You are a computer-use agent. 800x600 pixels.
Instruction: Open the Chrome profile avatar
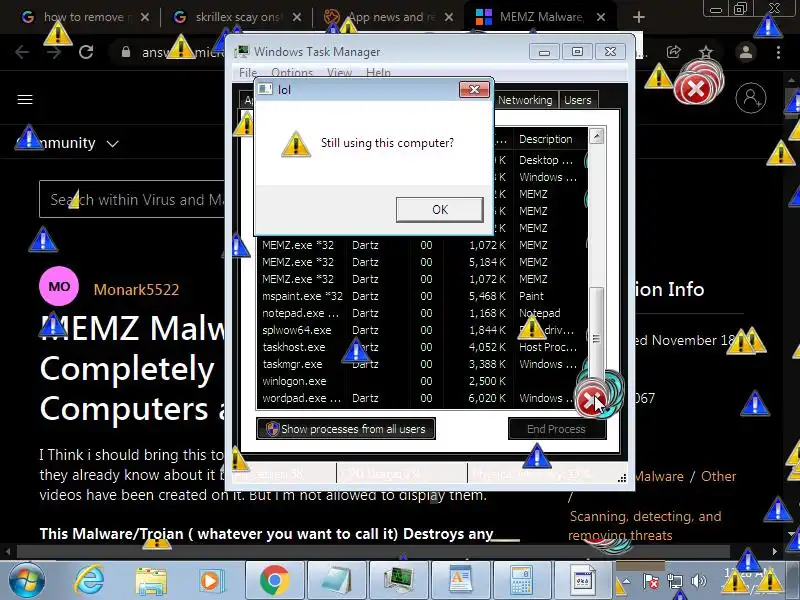click(x=745, y=52)
